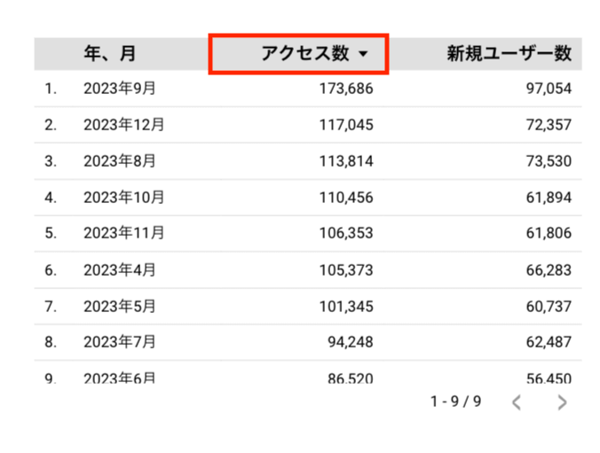The width and height of the screenshot is (600, 453).
Task: Click the sort arrow beside アクセス数
Action: [364, 54]
